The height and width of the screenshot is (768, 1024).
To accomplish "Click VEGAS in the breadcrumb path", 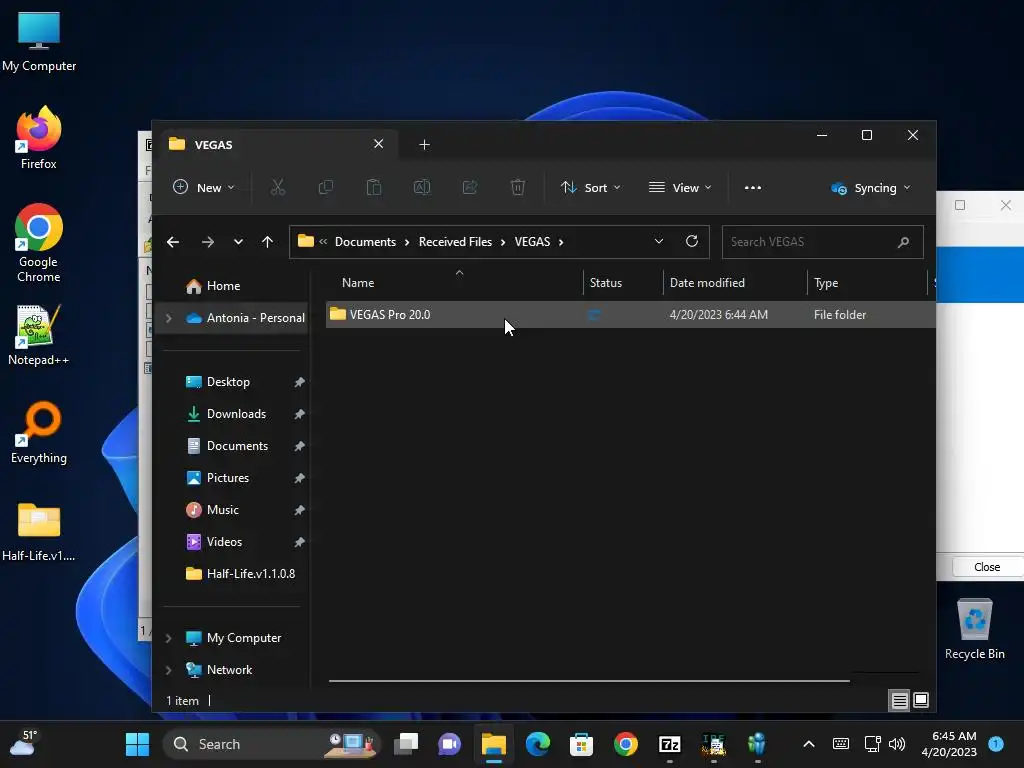I will coord(532,242).
